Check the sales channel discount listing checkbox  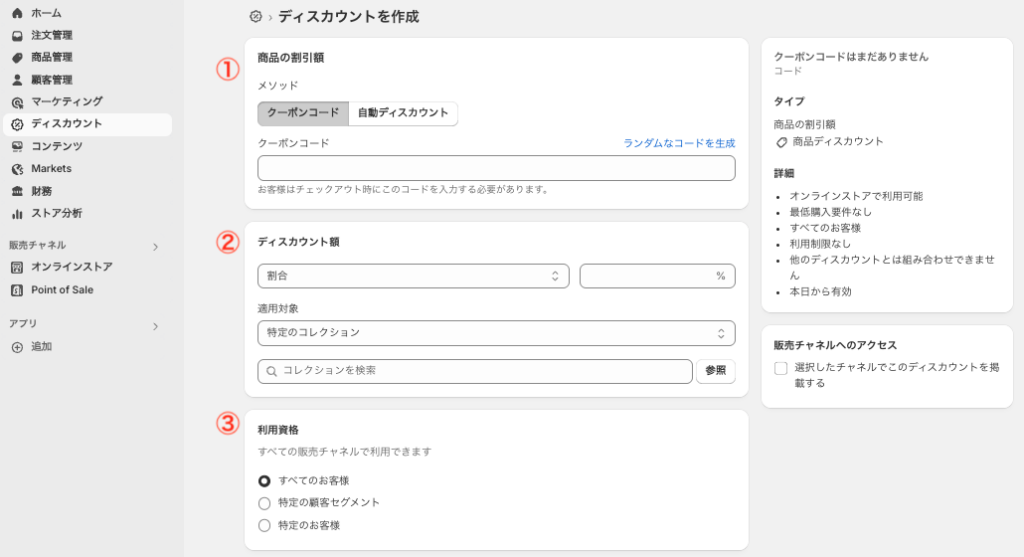pos(781,368)
